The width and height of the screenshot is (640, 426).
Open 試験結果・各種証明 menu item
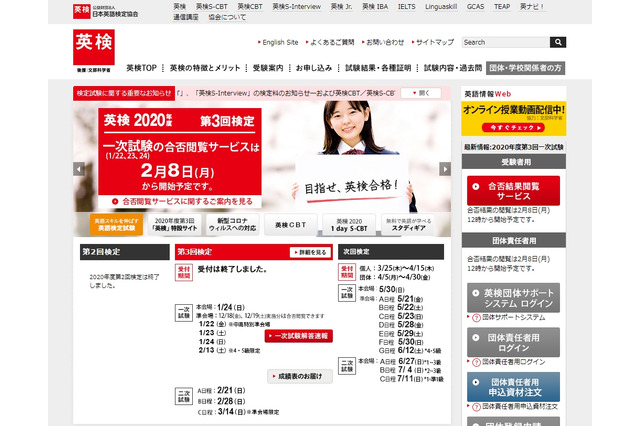point(378,68)
